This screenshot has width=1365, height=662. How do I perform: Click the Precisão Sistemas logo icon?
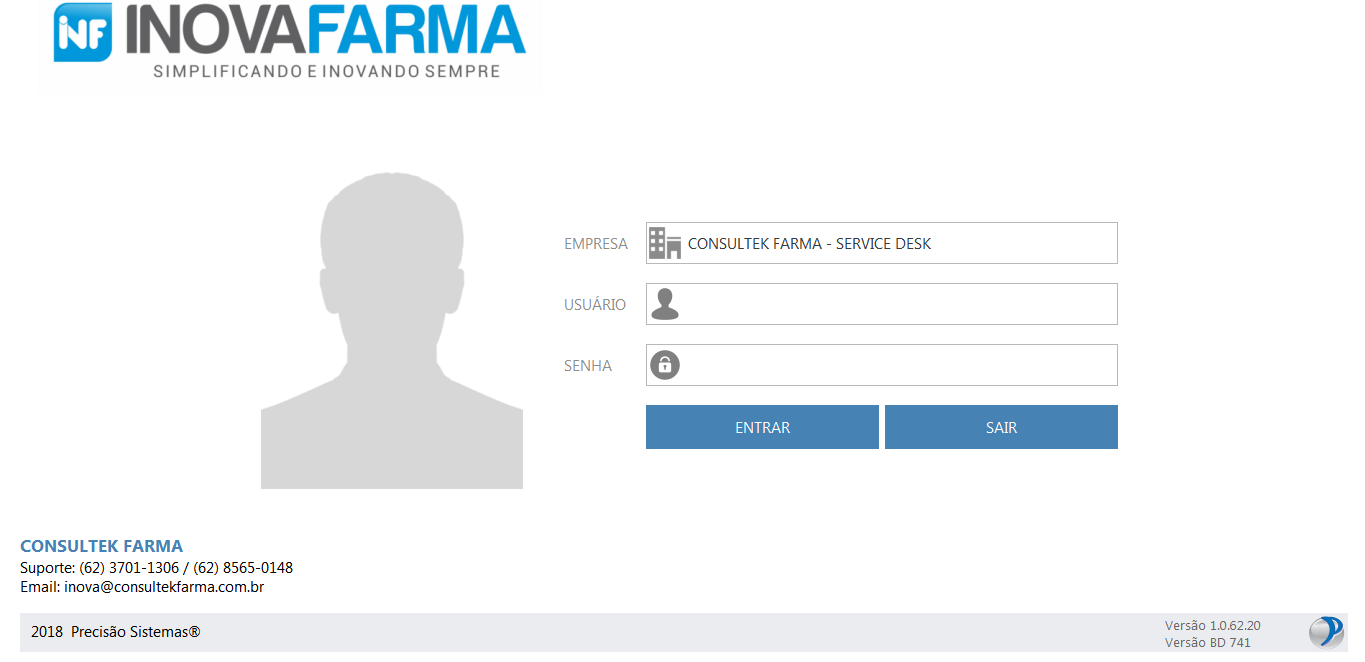point(1327,632)
